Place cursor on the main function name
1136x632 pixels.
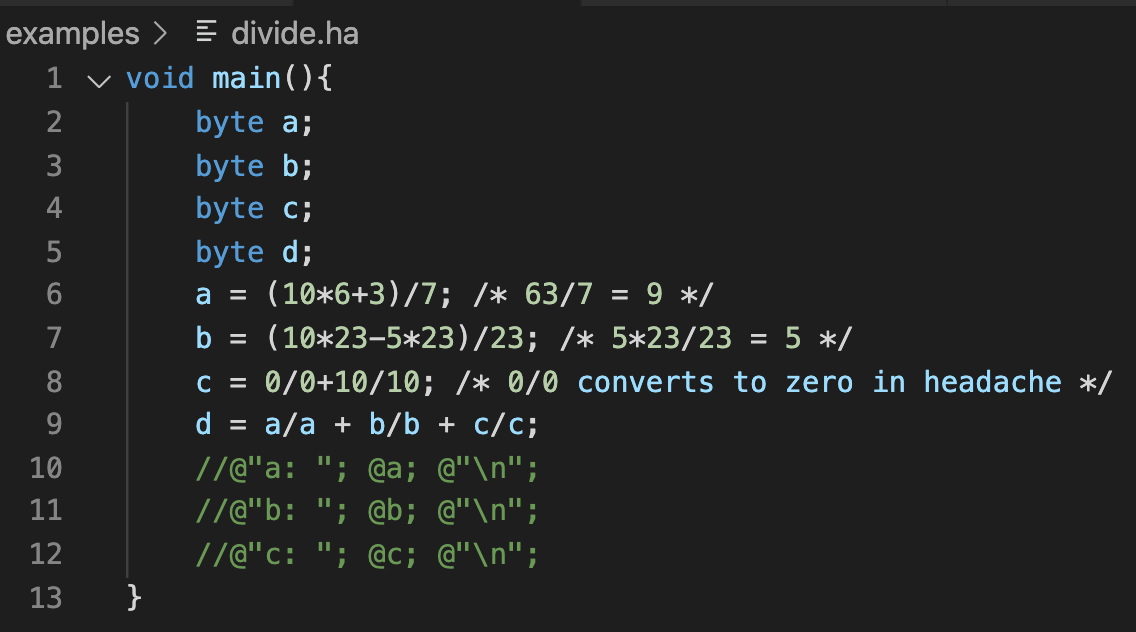246,78
